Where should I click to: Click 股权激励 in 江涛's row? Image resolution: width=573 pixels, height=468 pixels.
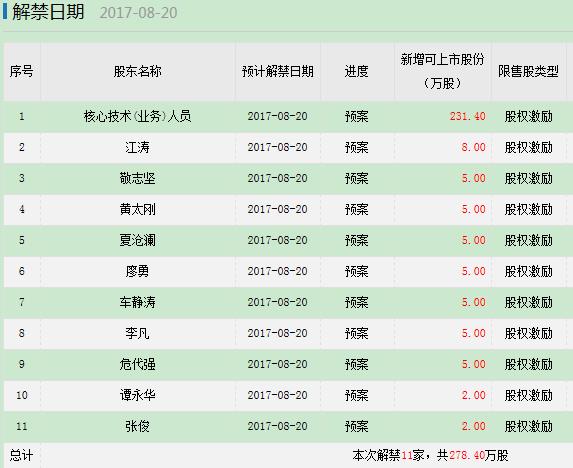point(528,148)
